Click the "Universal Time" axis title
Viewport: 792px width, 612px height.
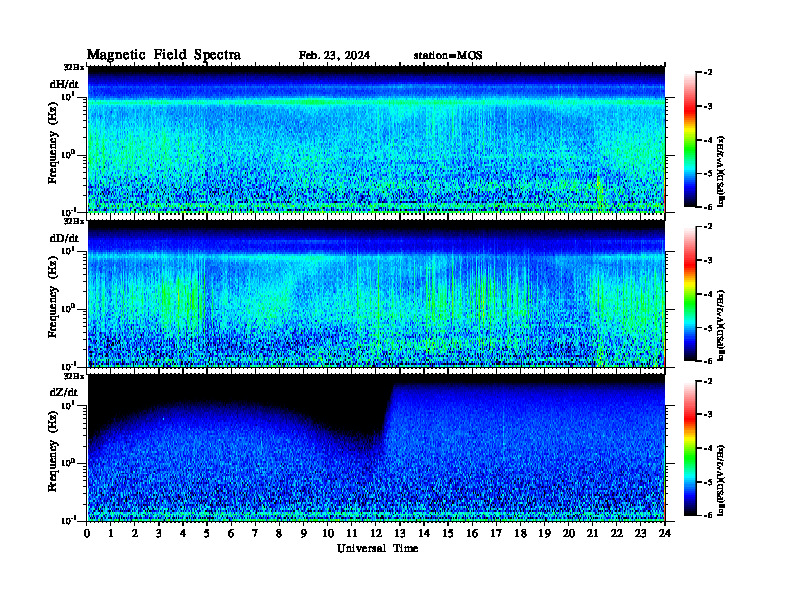pyautogui.click(x=377, y=548)
